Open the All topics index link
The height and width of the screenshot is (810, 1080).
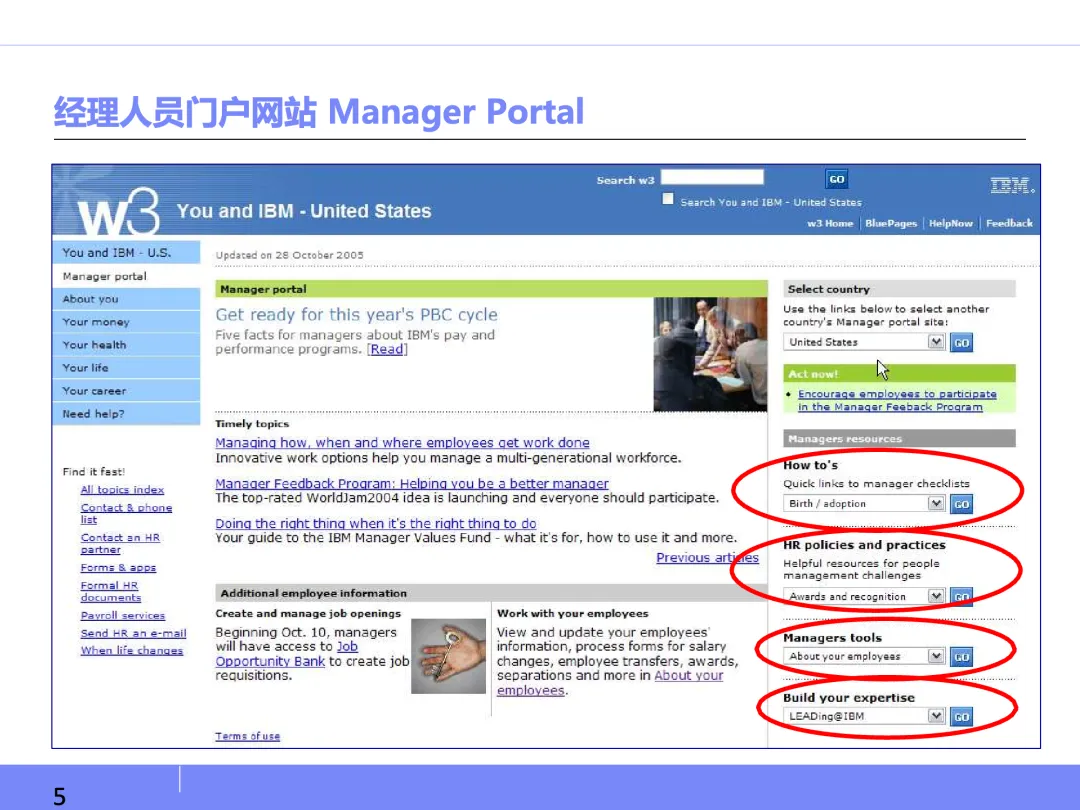tap(122, 490)
